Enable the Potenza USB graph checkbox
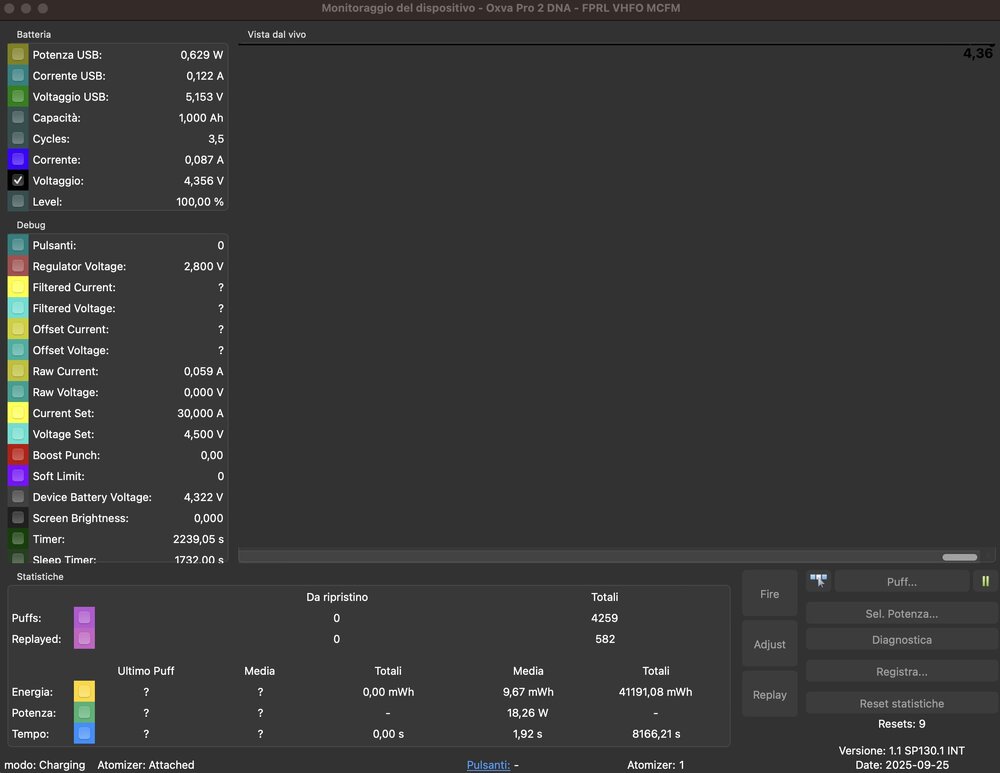This screenshot has height=773, width=1000. click(x=18, y=55)
